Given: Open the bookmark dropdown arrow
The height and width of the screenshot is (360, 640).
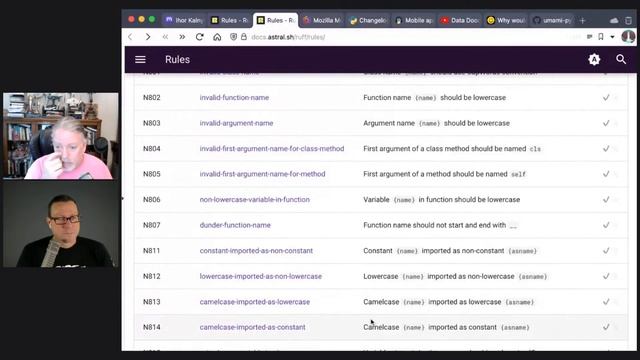Looking at the screenshot, I should 612,37.
